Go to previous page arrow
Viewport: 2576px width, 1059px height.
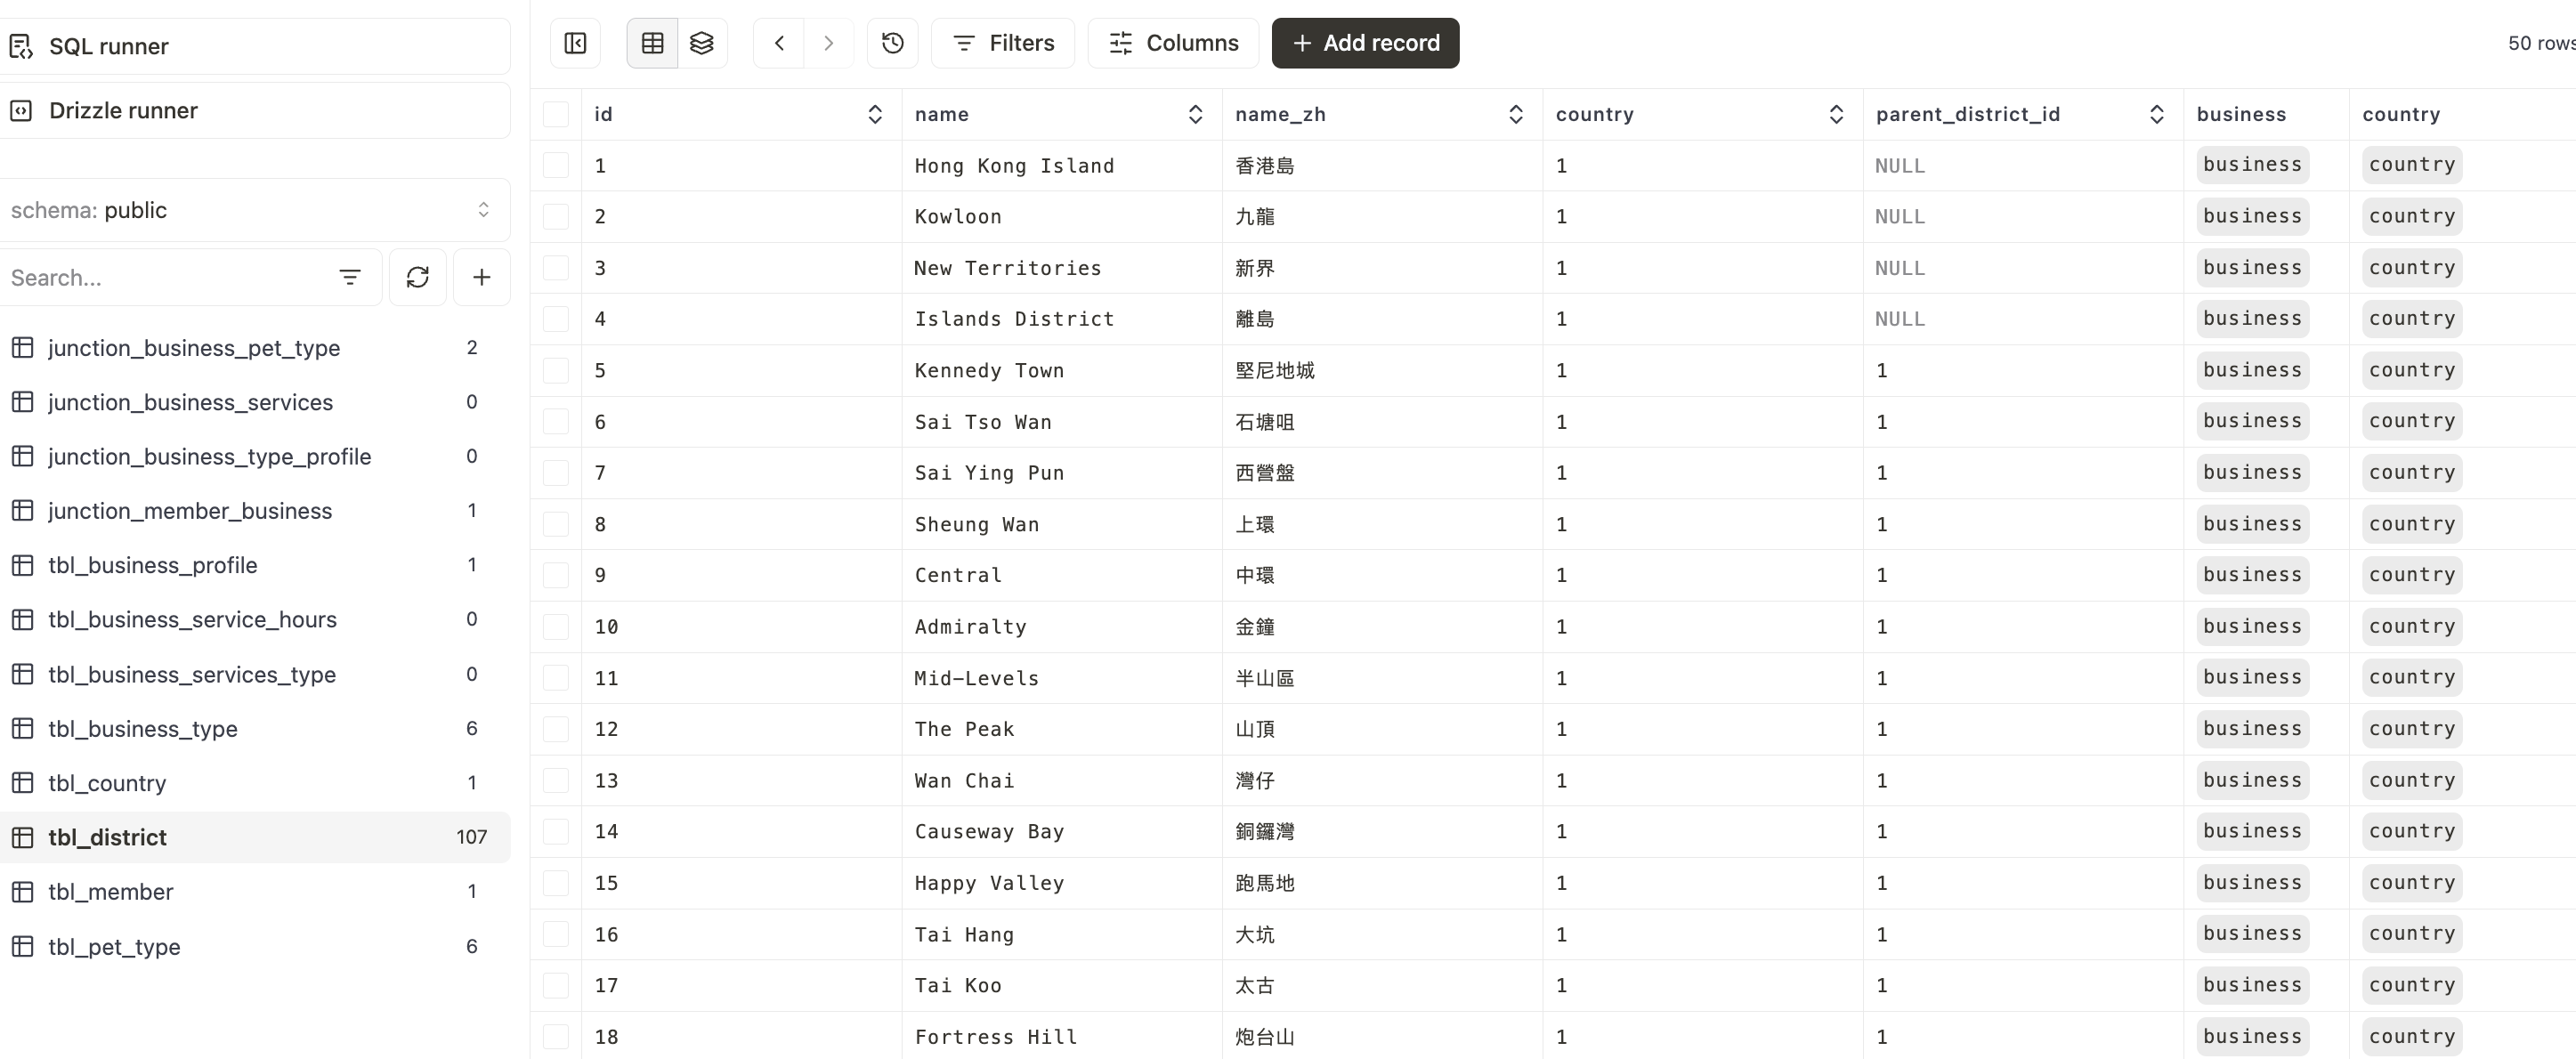point(779,43)
